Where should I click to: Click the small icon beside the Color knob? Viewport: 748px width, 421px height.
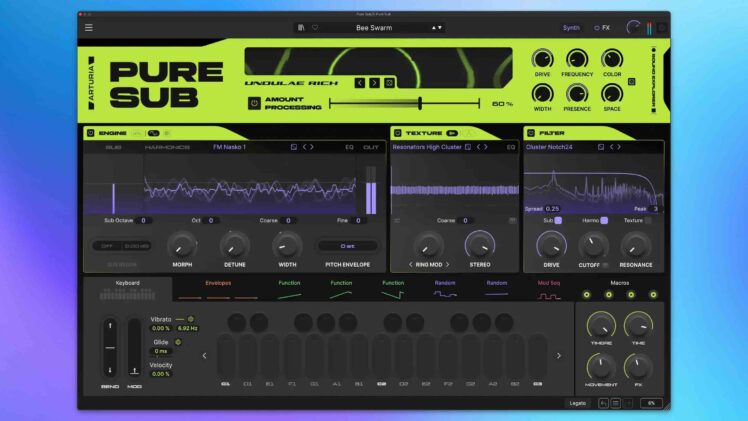pos(632,82)
